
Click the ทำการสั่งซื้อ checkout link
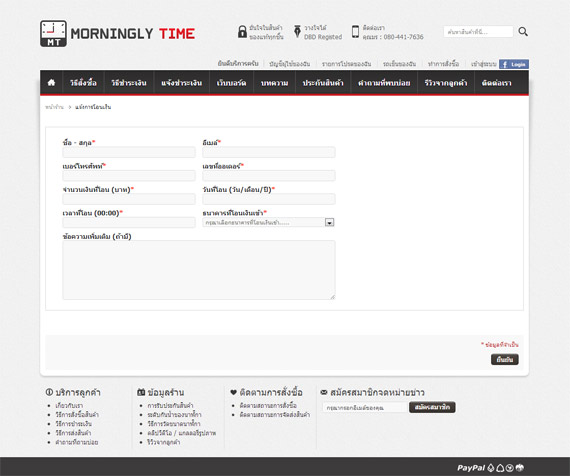443,64
